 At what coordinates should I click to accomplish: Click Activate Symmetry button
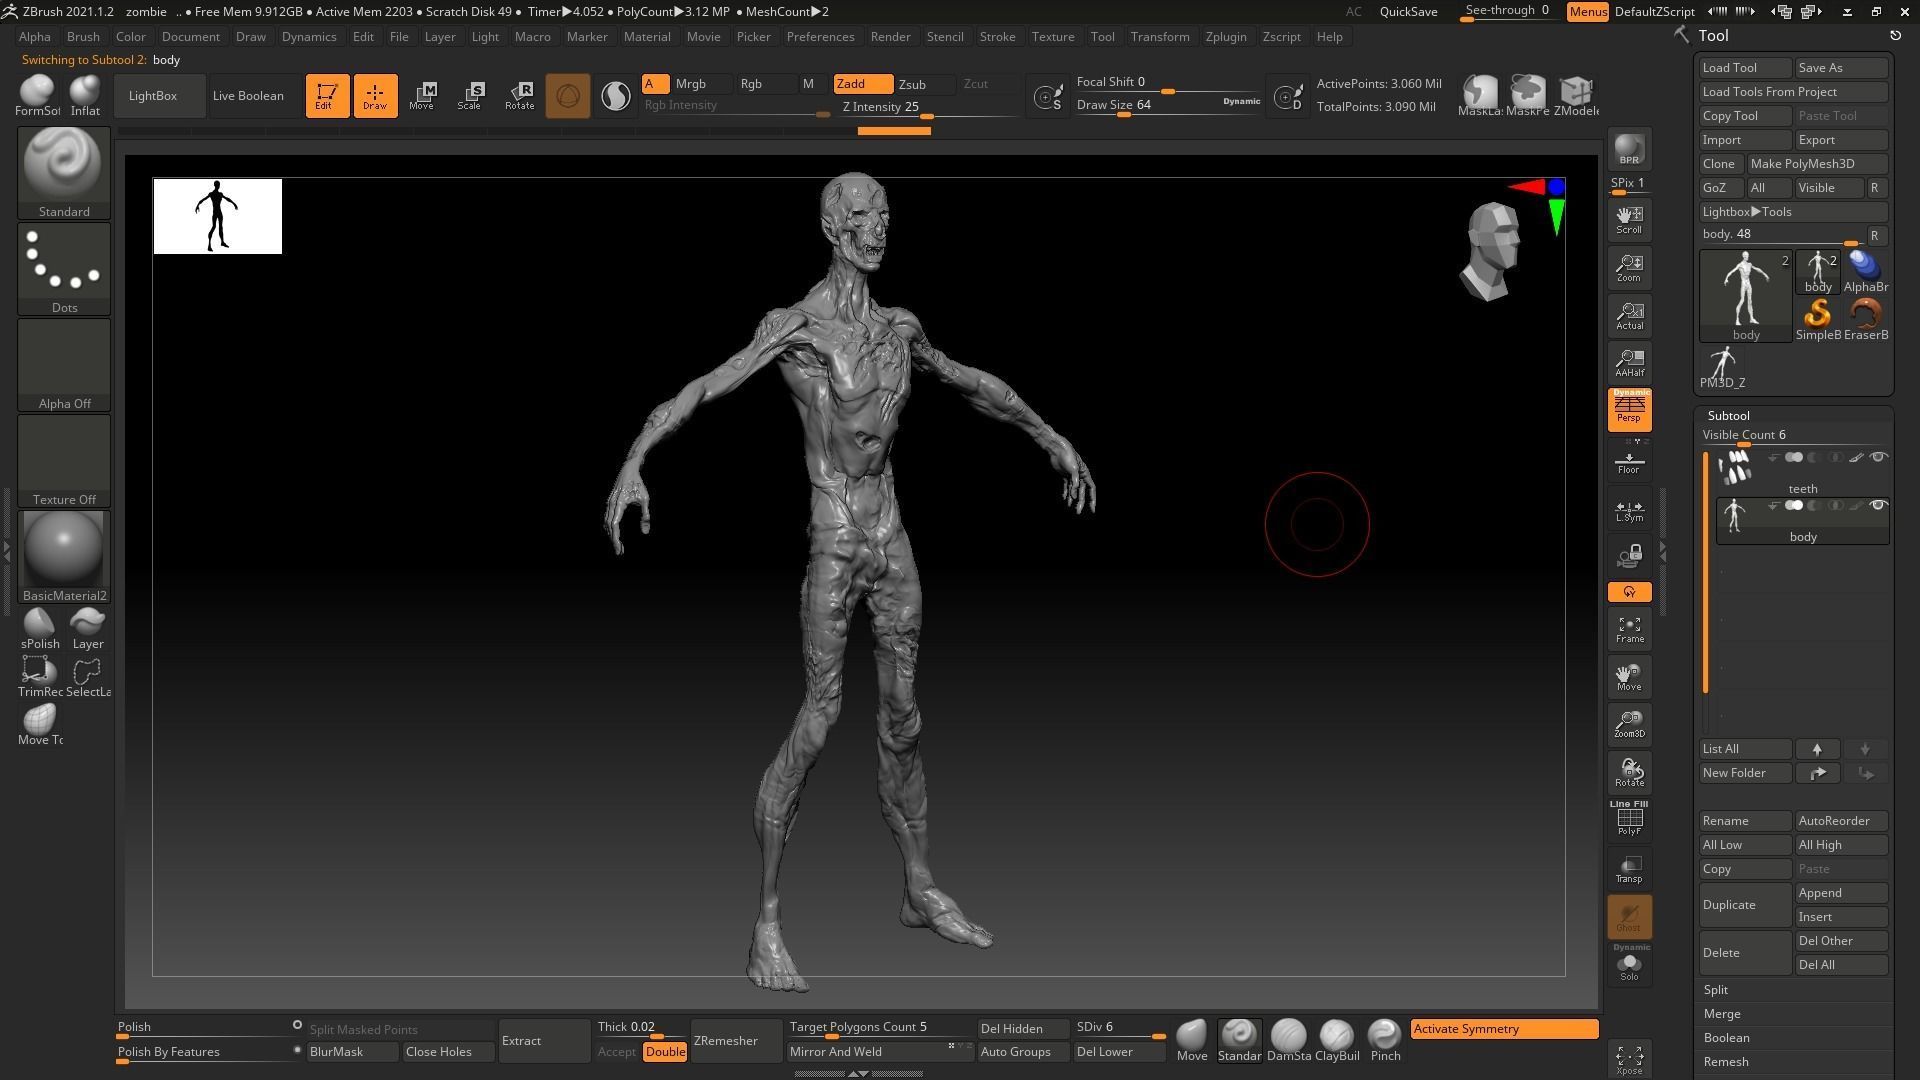click(1504, 1029)
